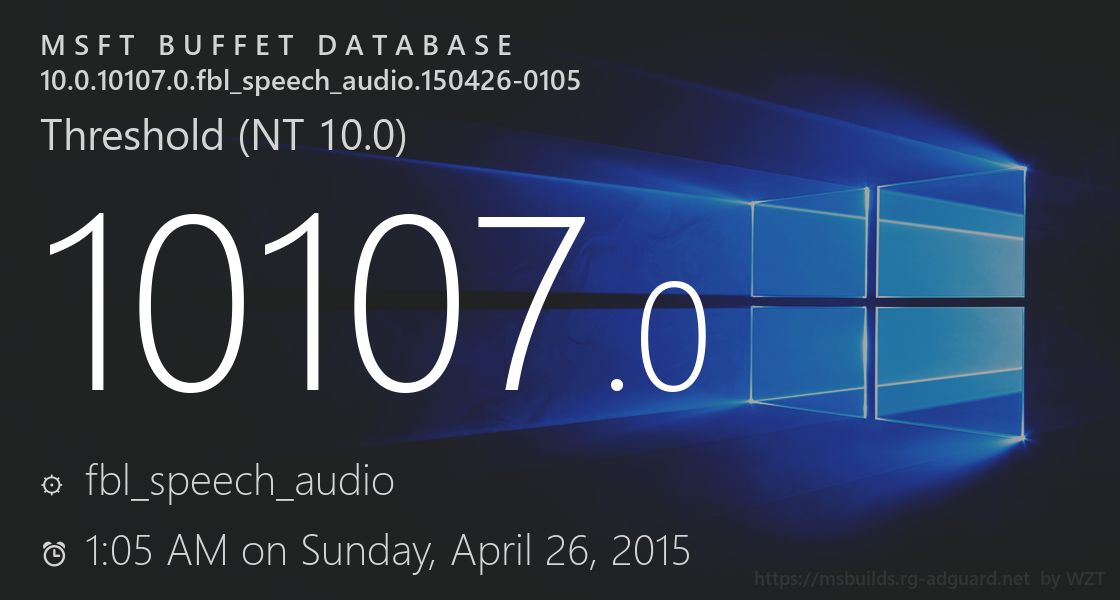Select build string 10.0.10107.0.fbl_speech_audio.150426-0105
The image size is (1120, 600).
tap(311, 81)
